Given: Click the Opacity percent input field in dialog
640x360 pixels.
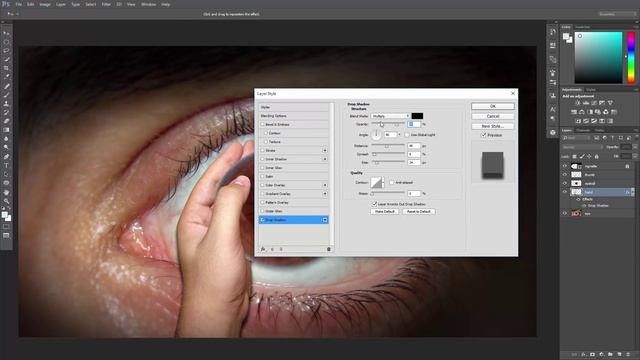Looking at the screenshot, I should coord(414,124).
